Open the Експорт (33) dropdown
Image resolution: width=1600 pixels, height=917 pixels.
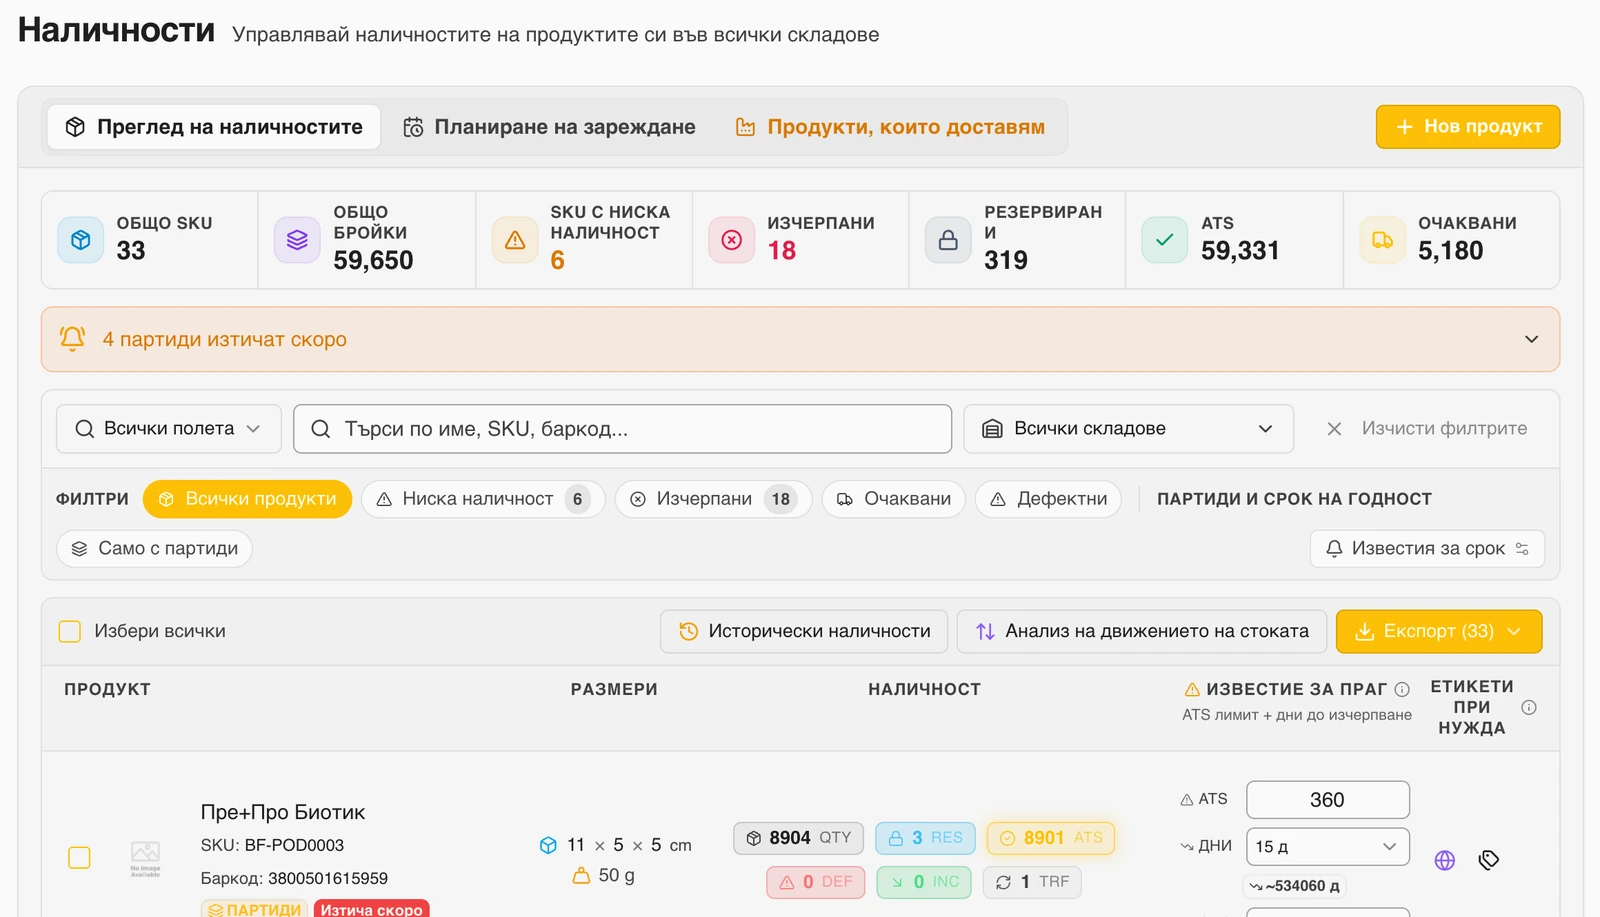click(x=1439, y=631)
